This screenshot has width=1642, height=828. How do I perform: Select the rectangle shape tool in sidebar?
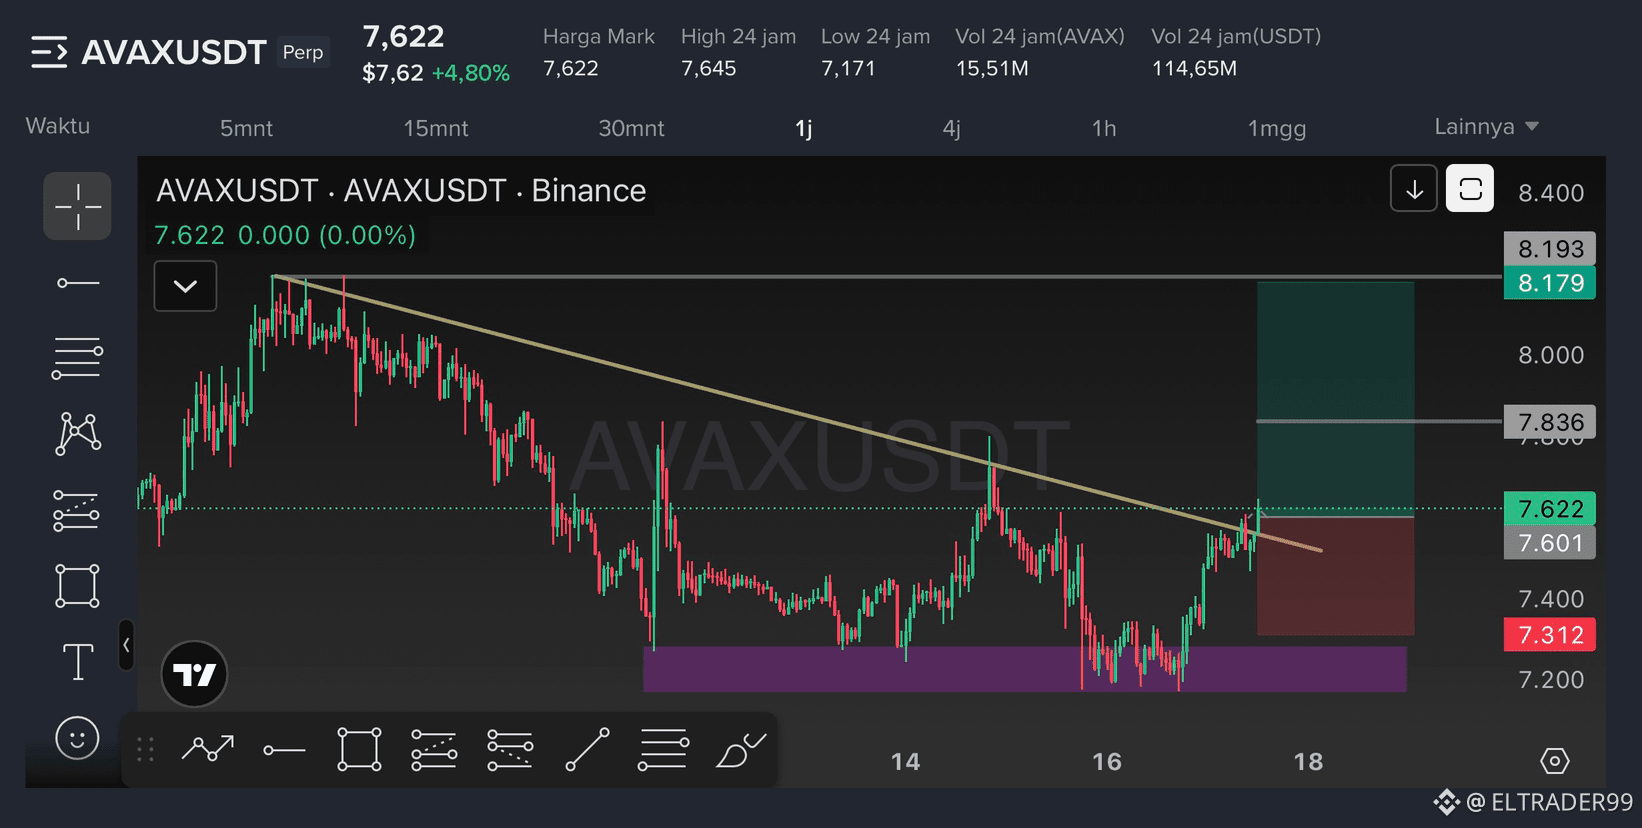(77, 585)
